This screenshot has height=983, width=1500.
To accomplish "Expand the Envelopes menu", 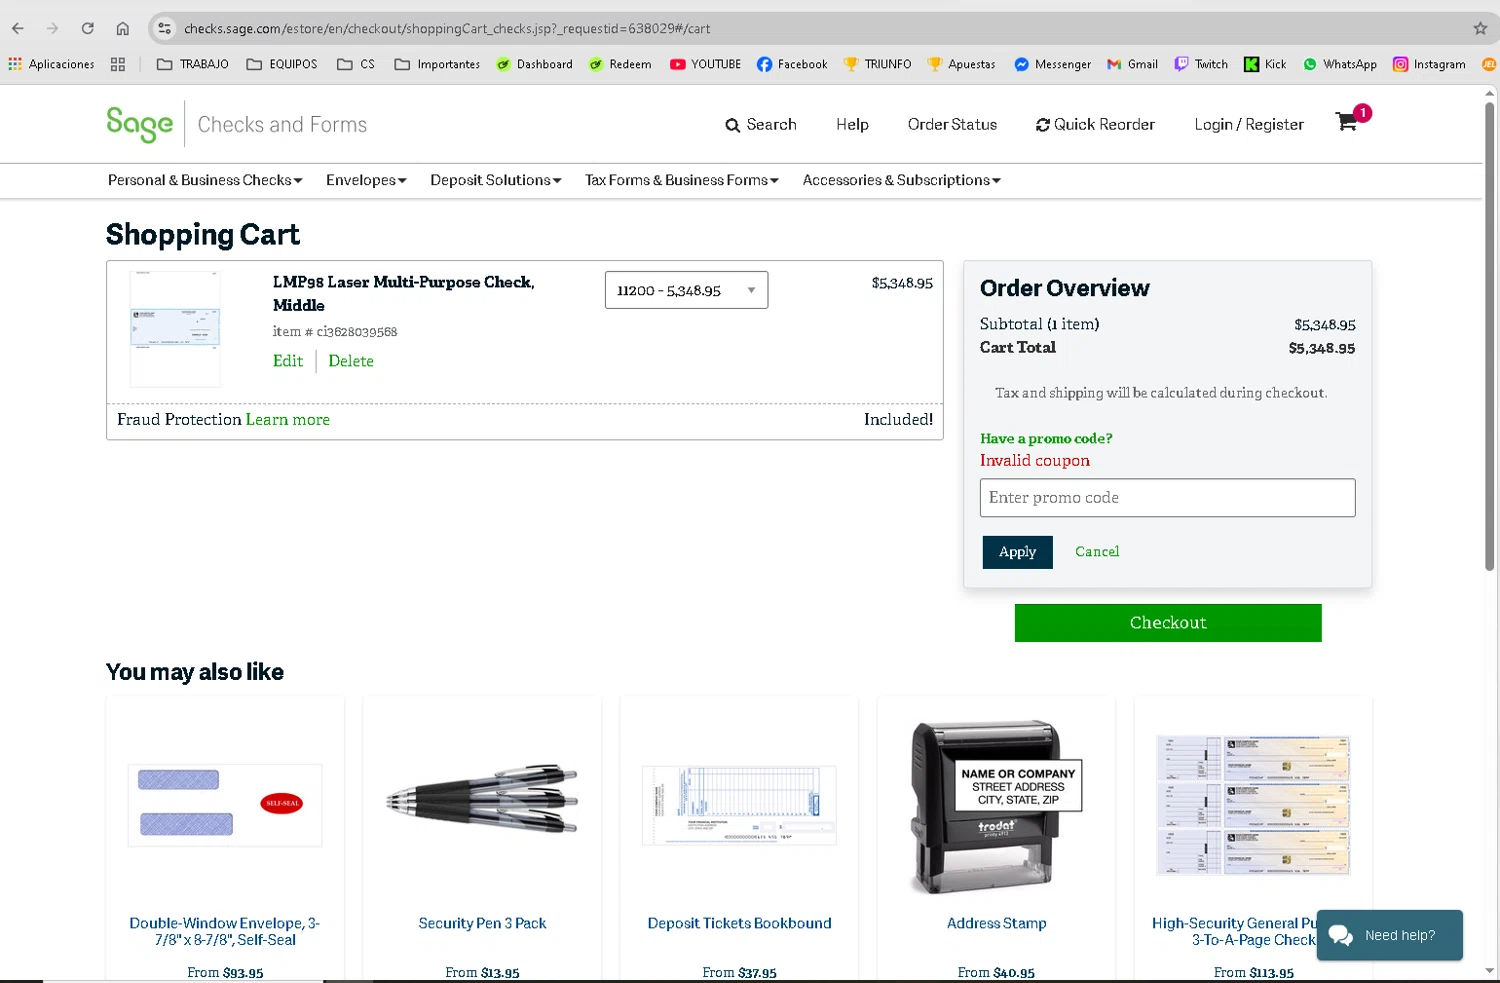I will (366, 180).
